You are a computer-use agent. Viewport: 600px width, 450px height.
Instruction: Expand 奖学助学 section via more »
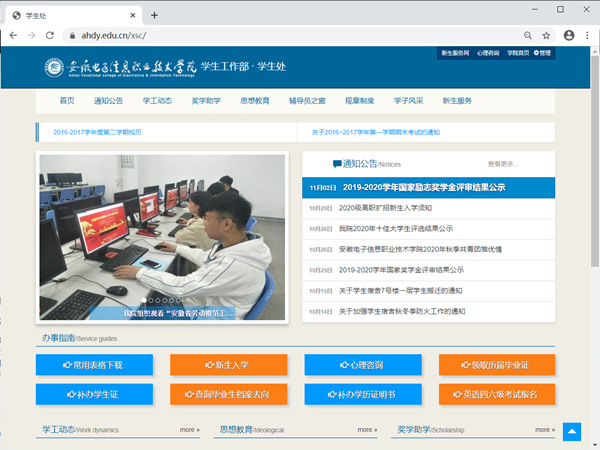544,429
